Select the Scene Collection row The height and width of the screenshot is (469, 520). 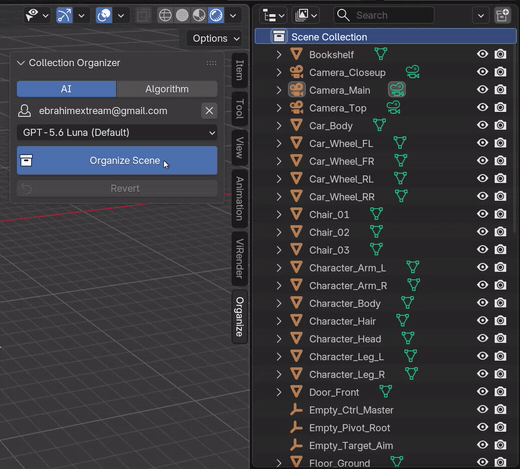tap(385, 36)
